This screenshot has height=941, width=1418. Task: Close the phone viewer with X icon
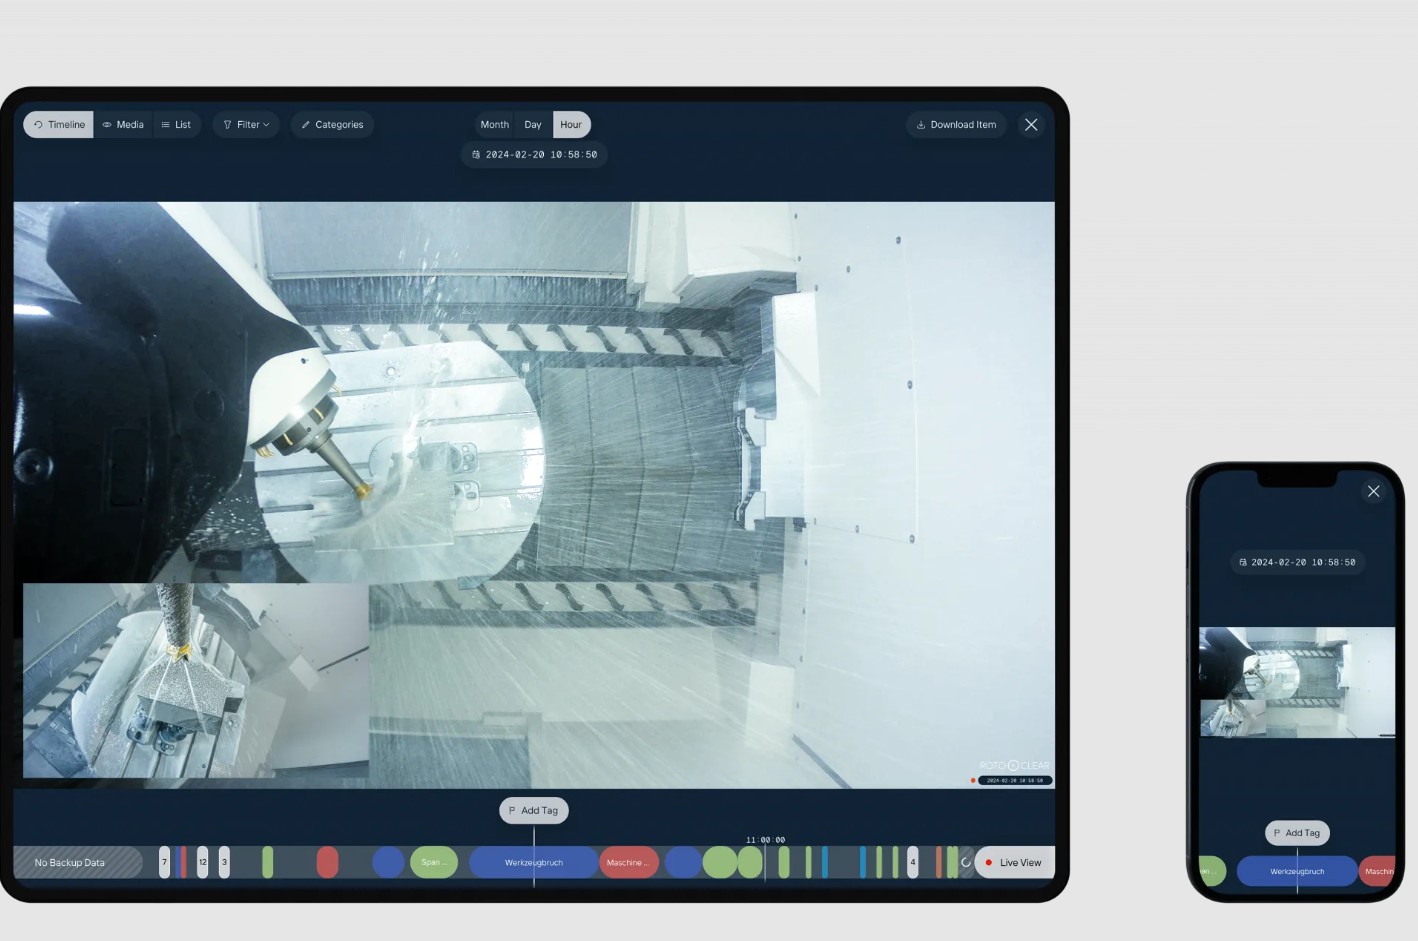tap(1373, 491)
